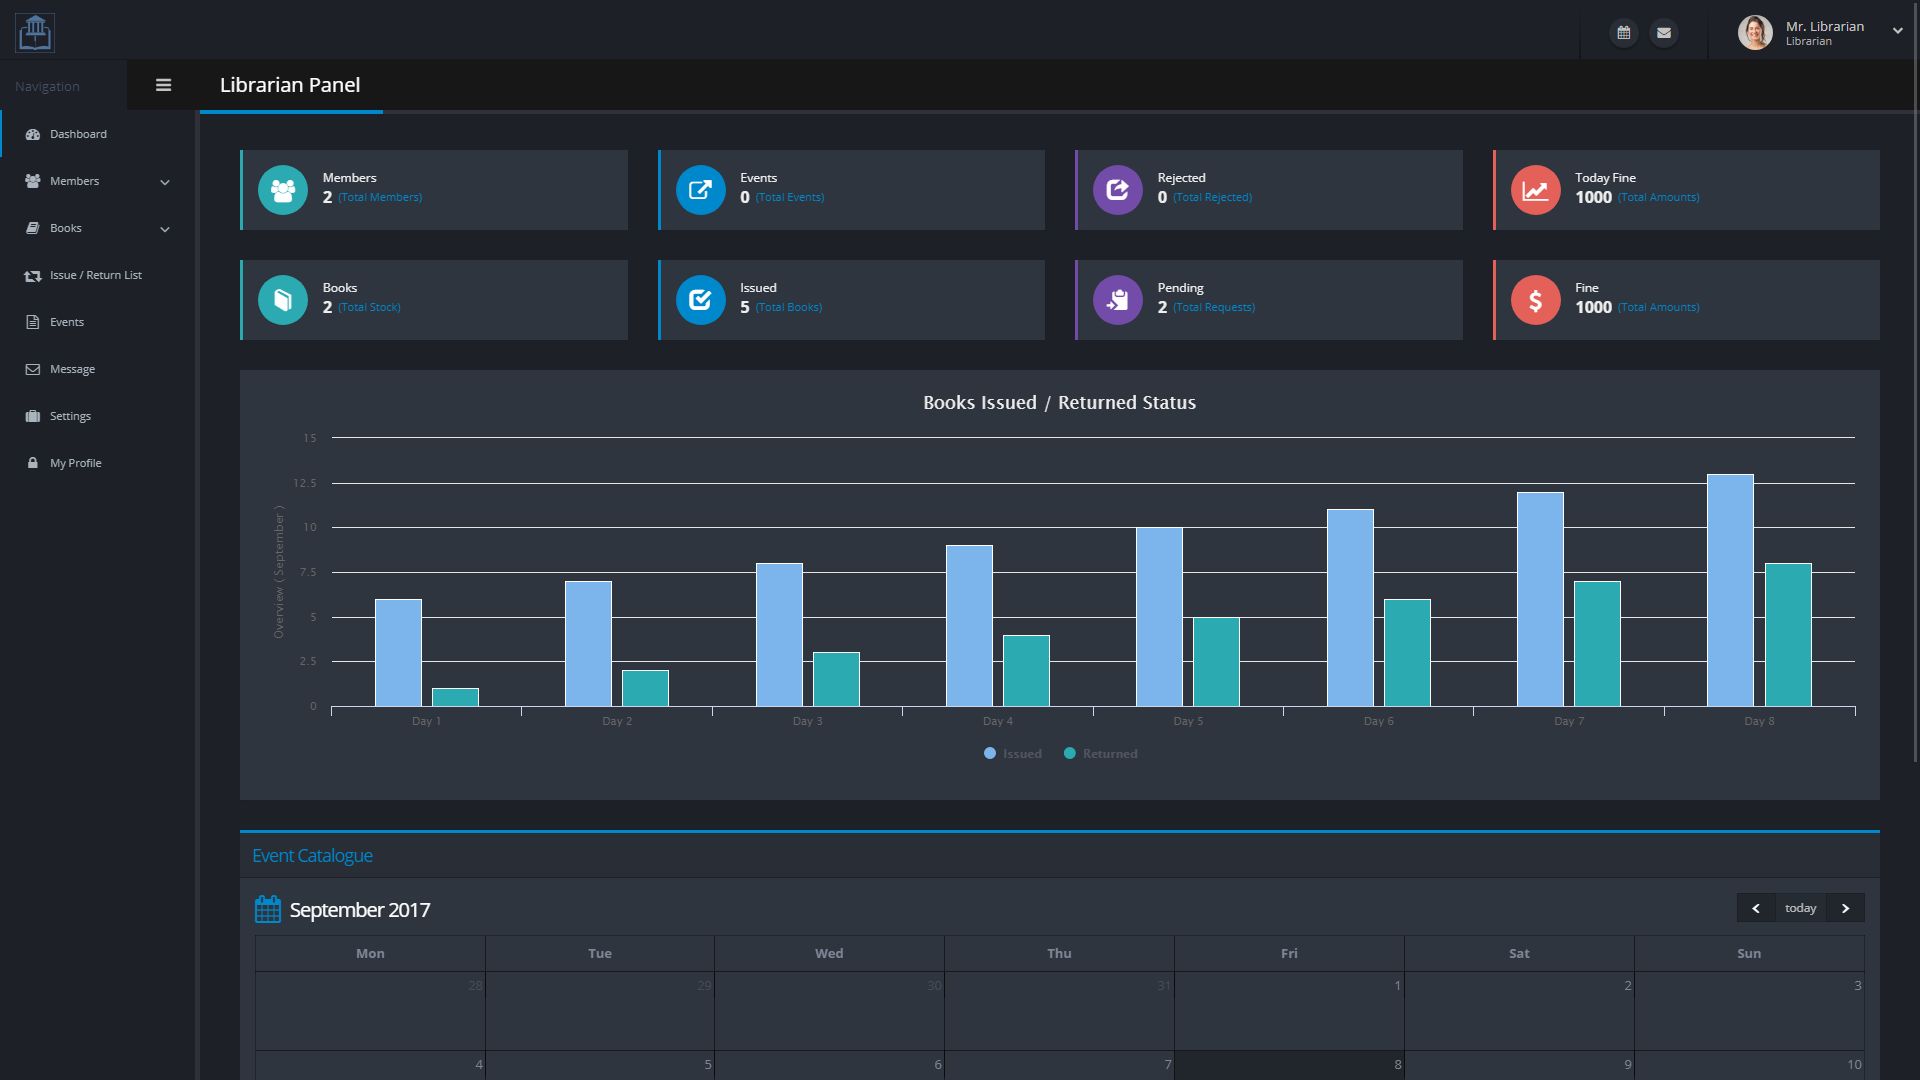
Task: Click the Pending requests clipboard icon
Action: point(1117,300)
